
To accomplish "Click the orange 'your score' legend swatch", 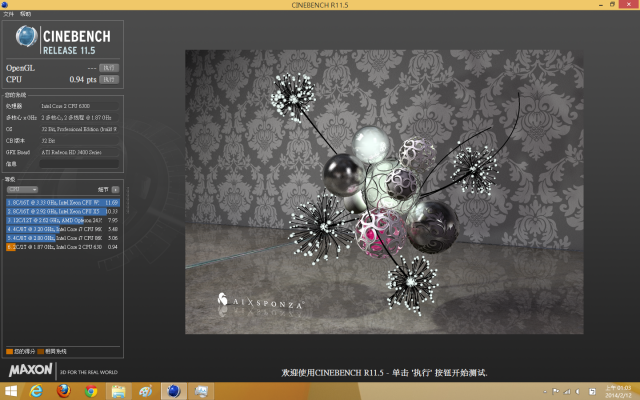I will coord(9,351).
